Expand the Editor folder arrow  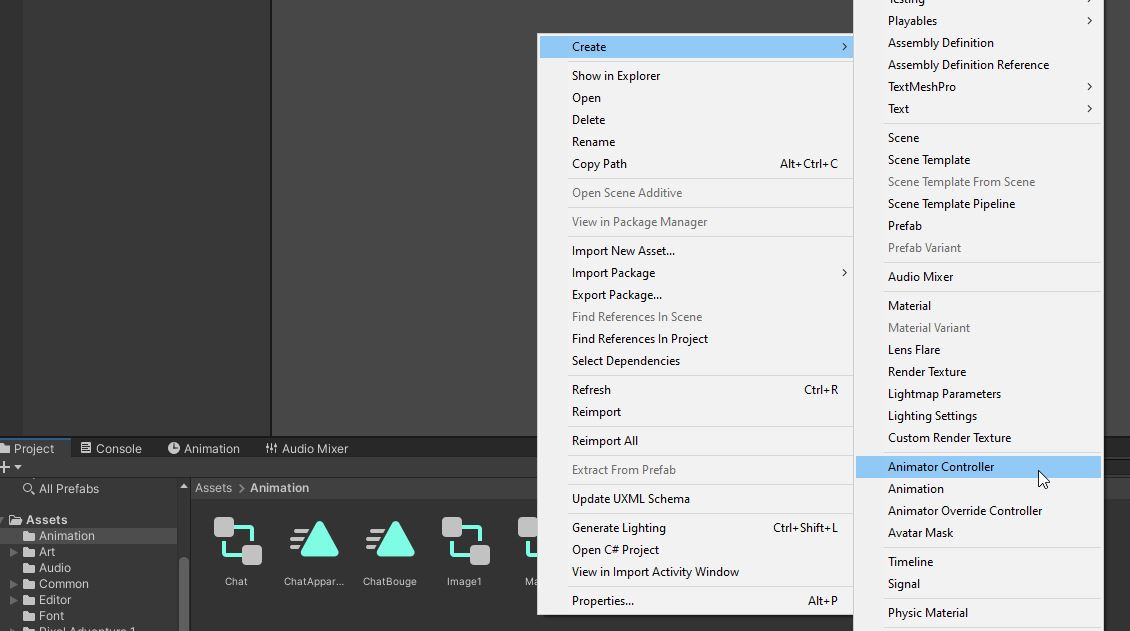[x=14, y=600]
